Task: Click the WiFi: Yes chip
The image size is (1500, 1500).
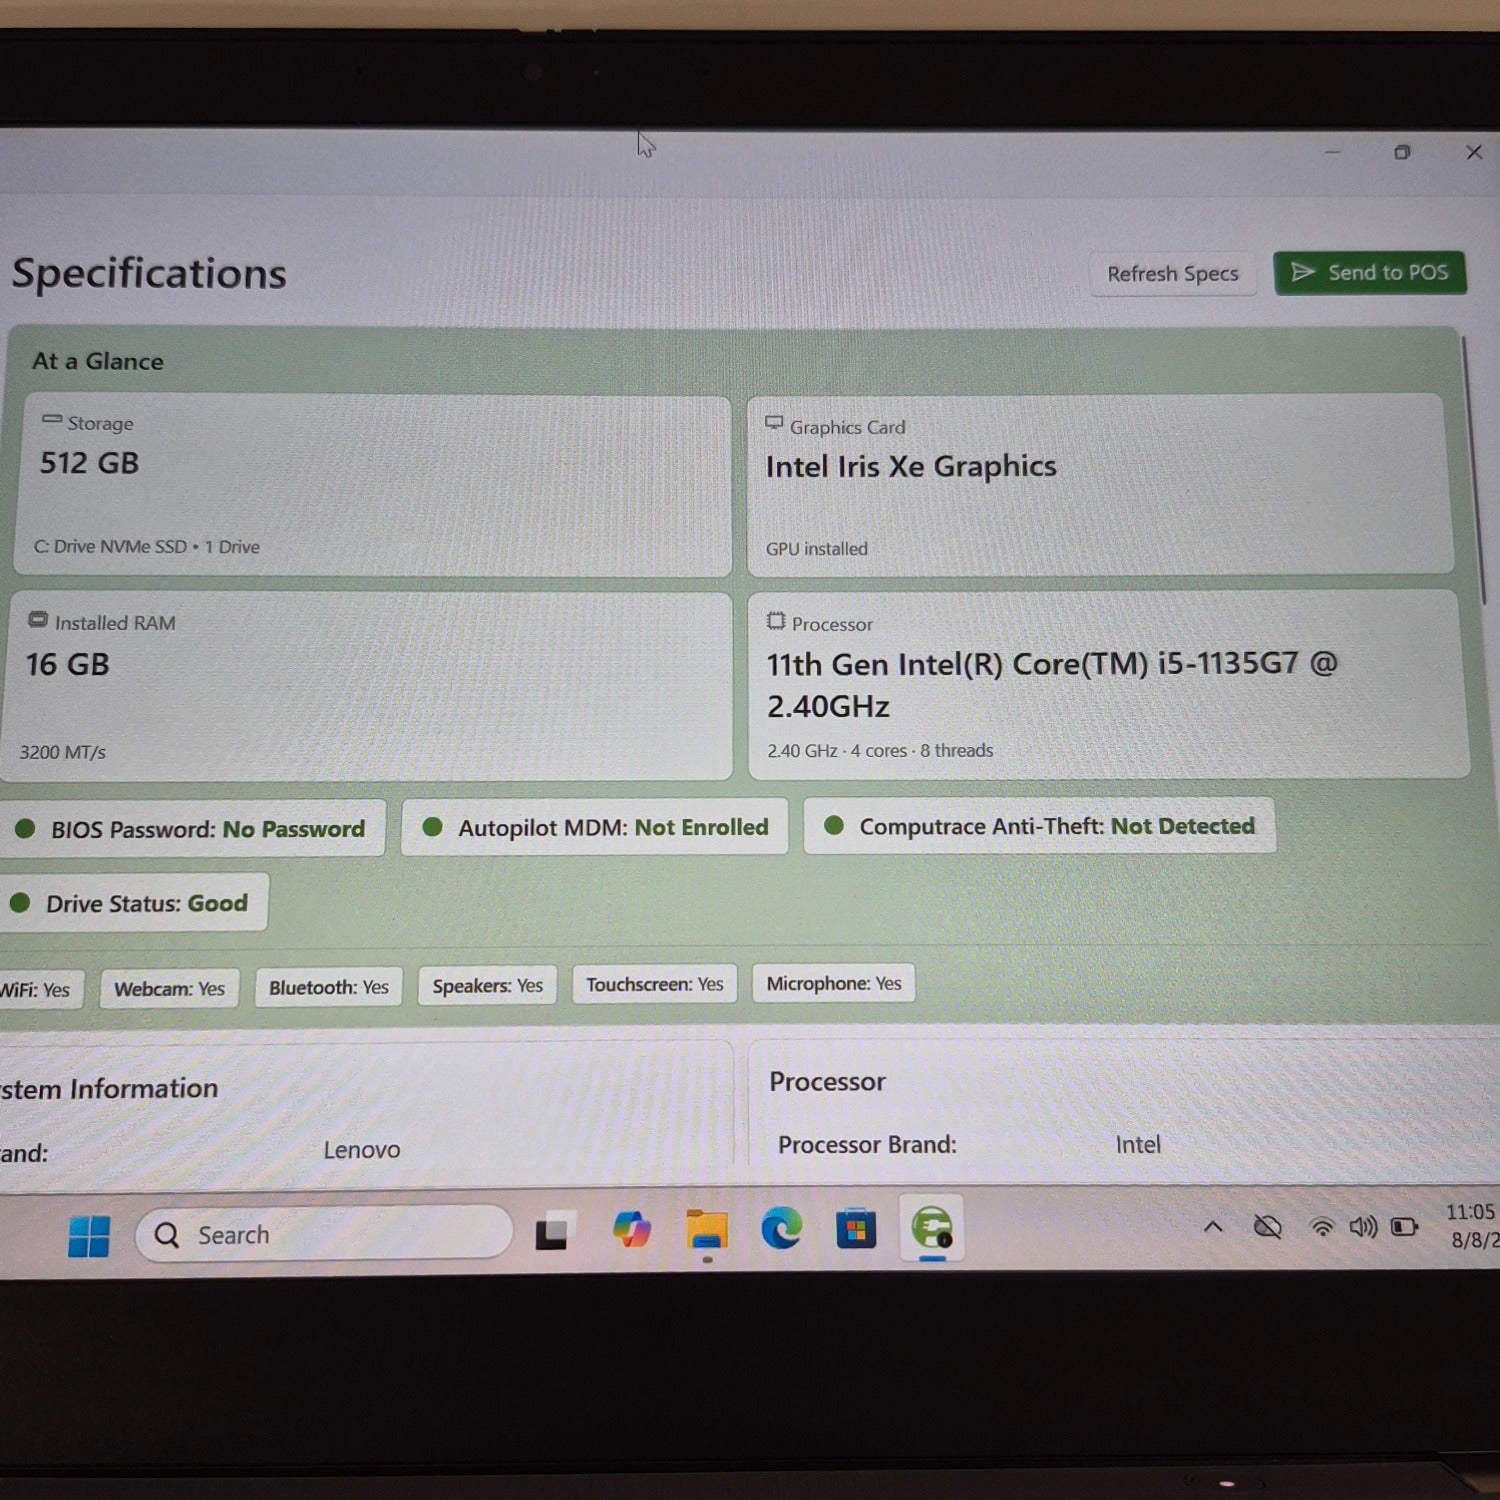Action: point(41,990)
